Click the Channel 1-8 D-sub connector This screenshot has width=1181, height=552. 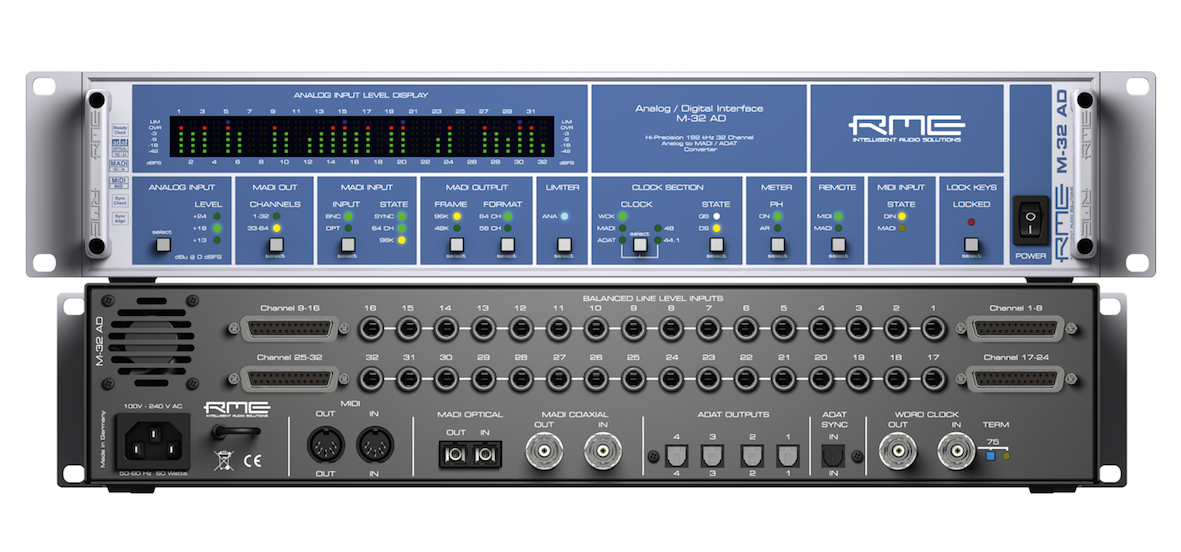pos(1016,329)
